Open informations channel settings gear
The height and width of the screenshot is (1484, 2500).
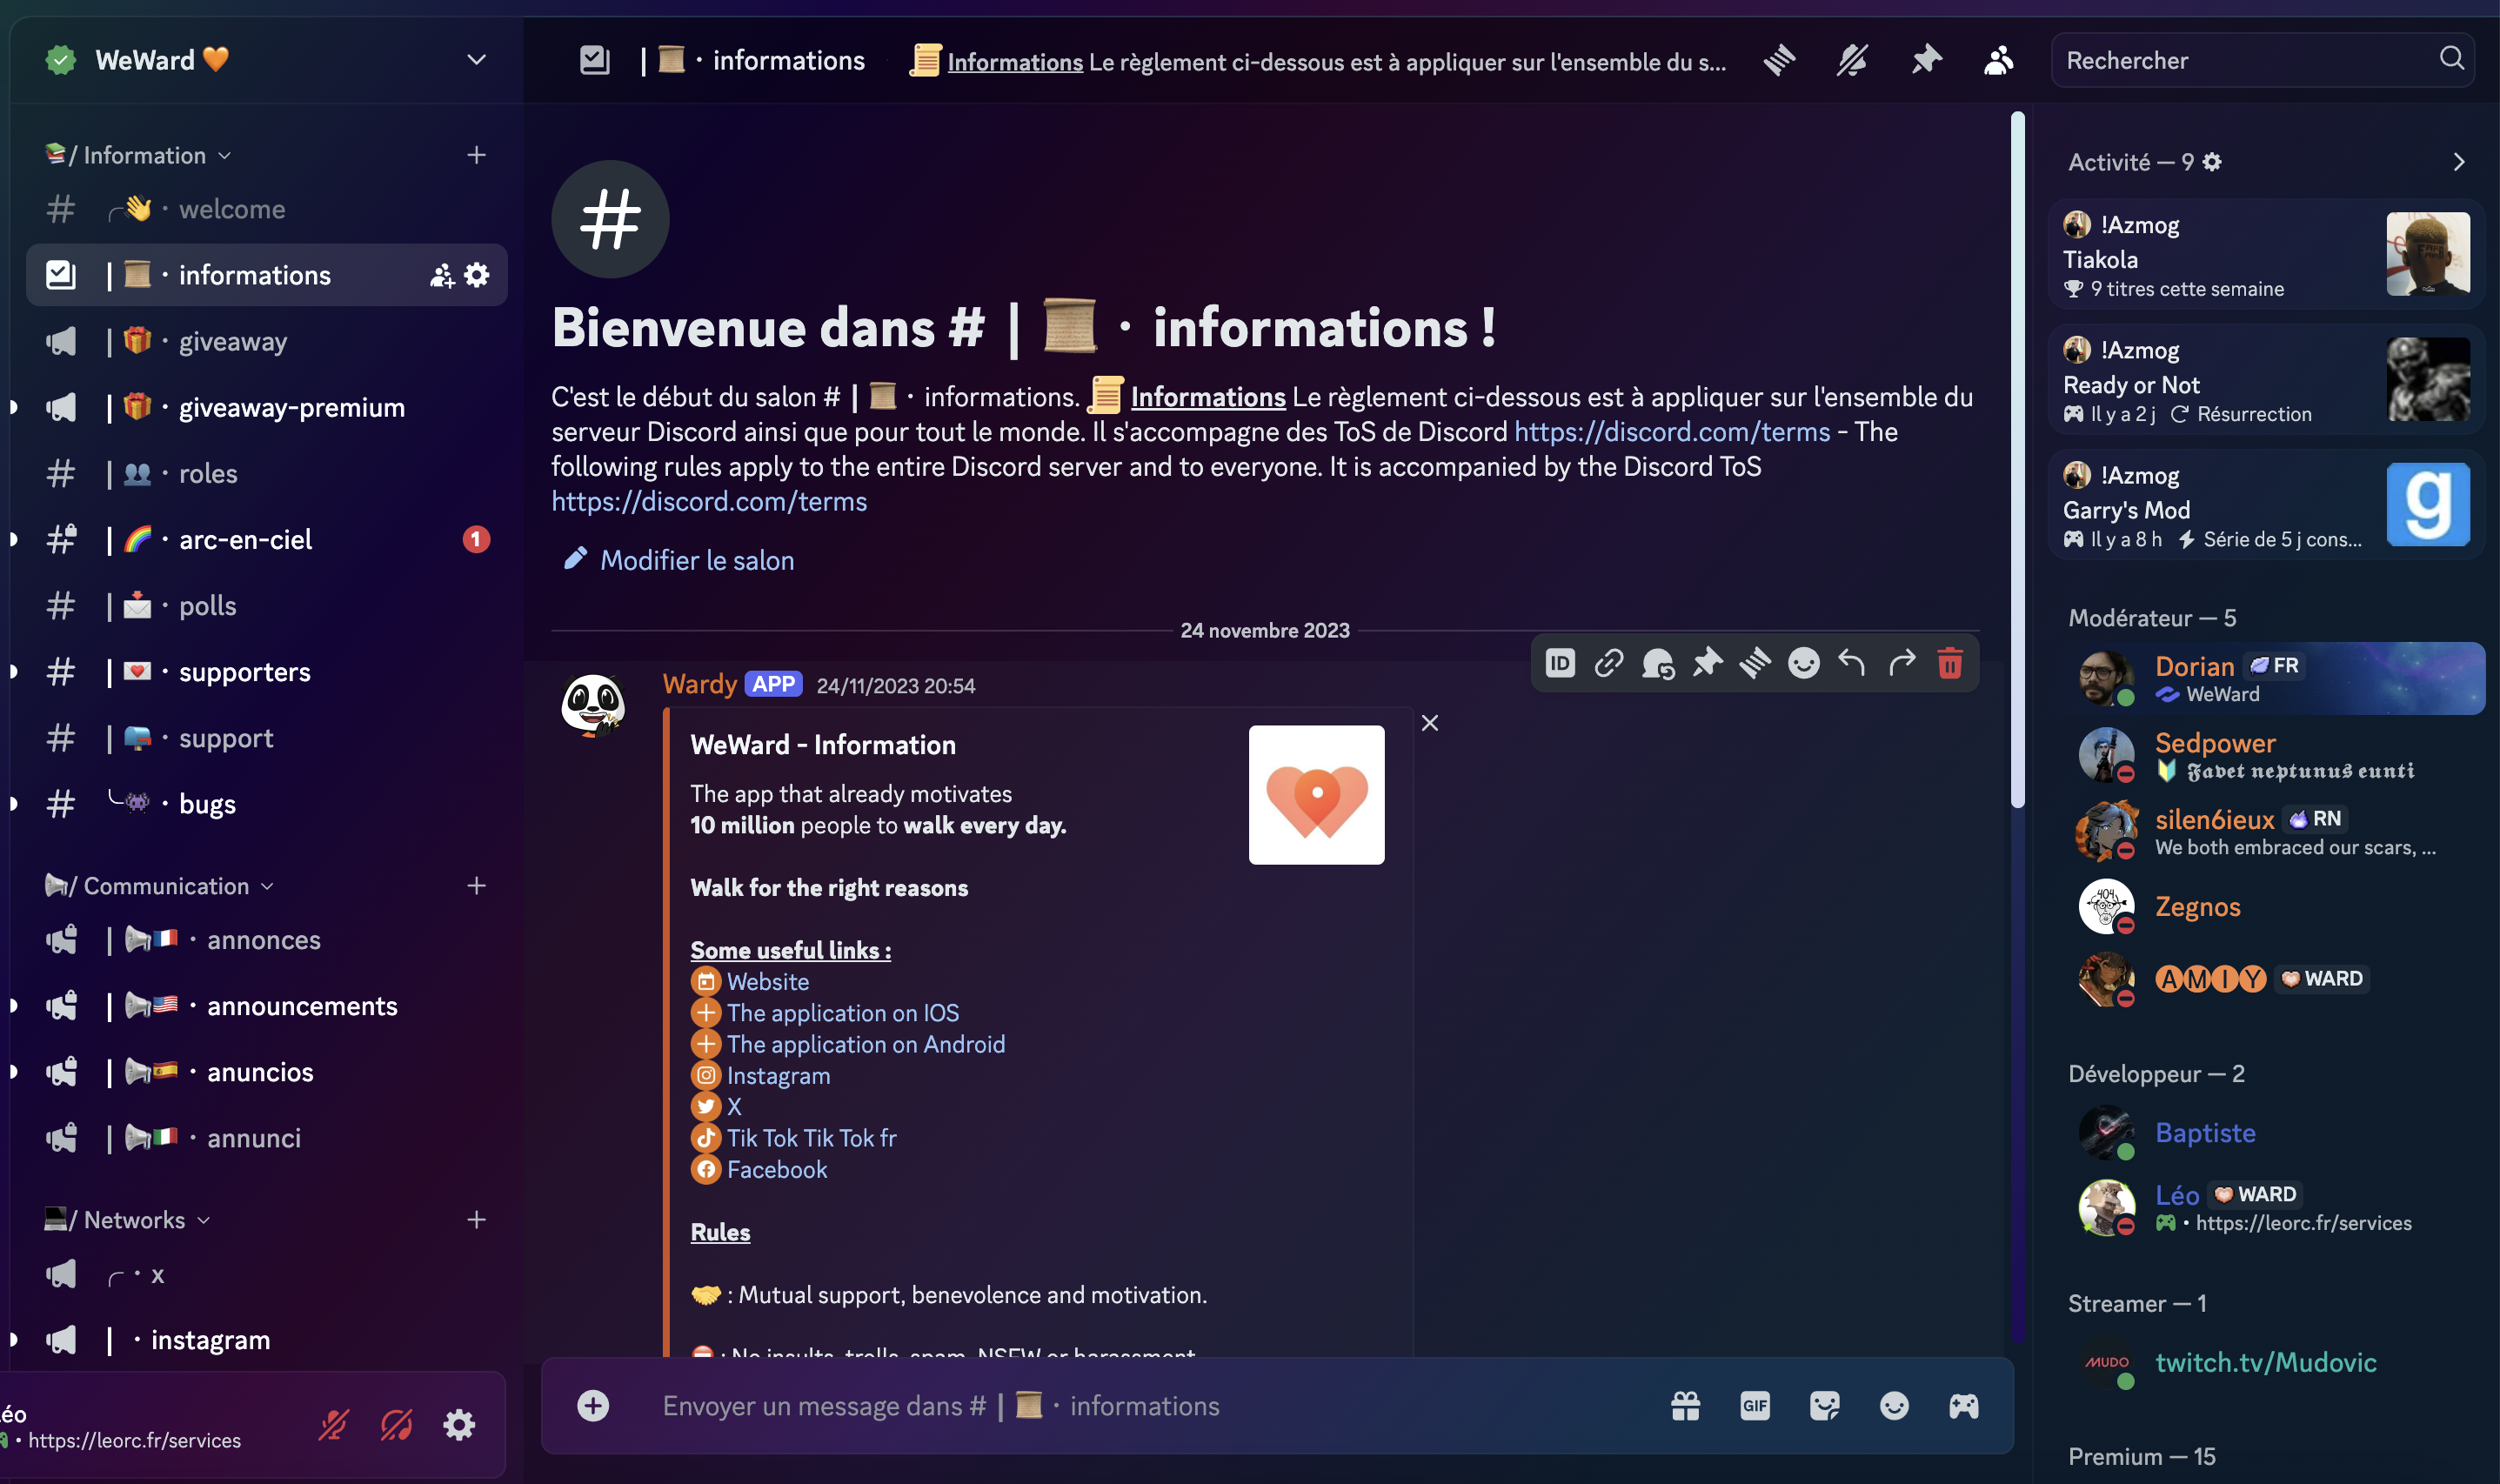pyautogui.click(x=477, y=275)
